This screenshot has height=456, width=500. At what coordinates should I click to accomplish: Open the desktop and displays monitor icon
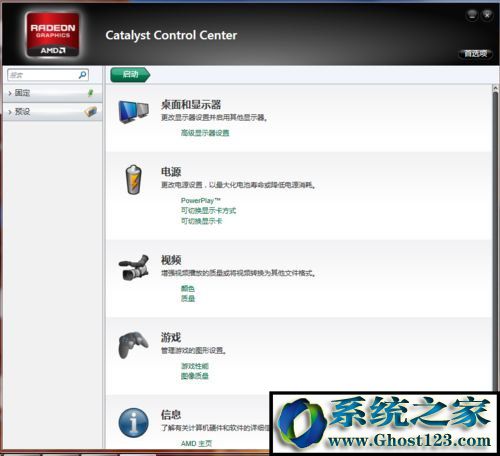click(x=133, y=112)
